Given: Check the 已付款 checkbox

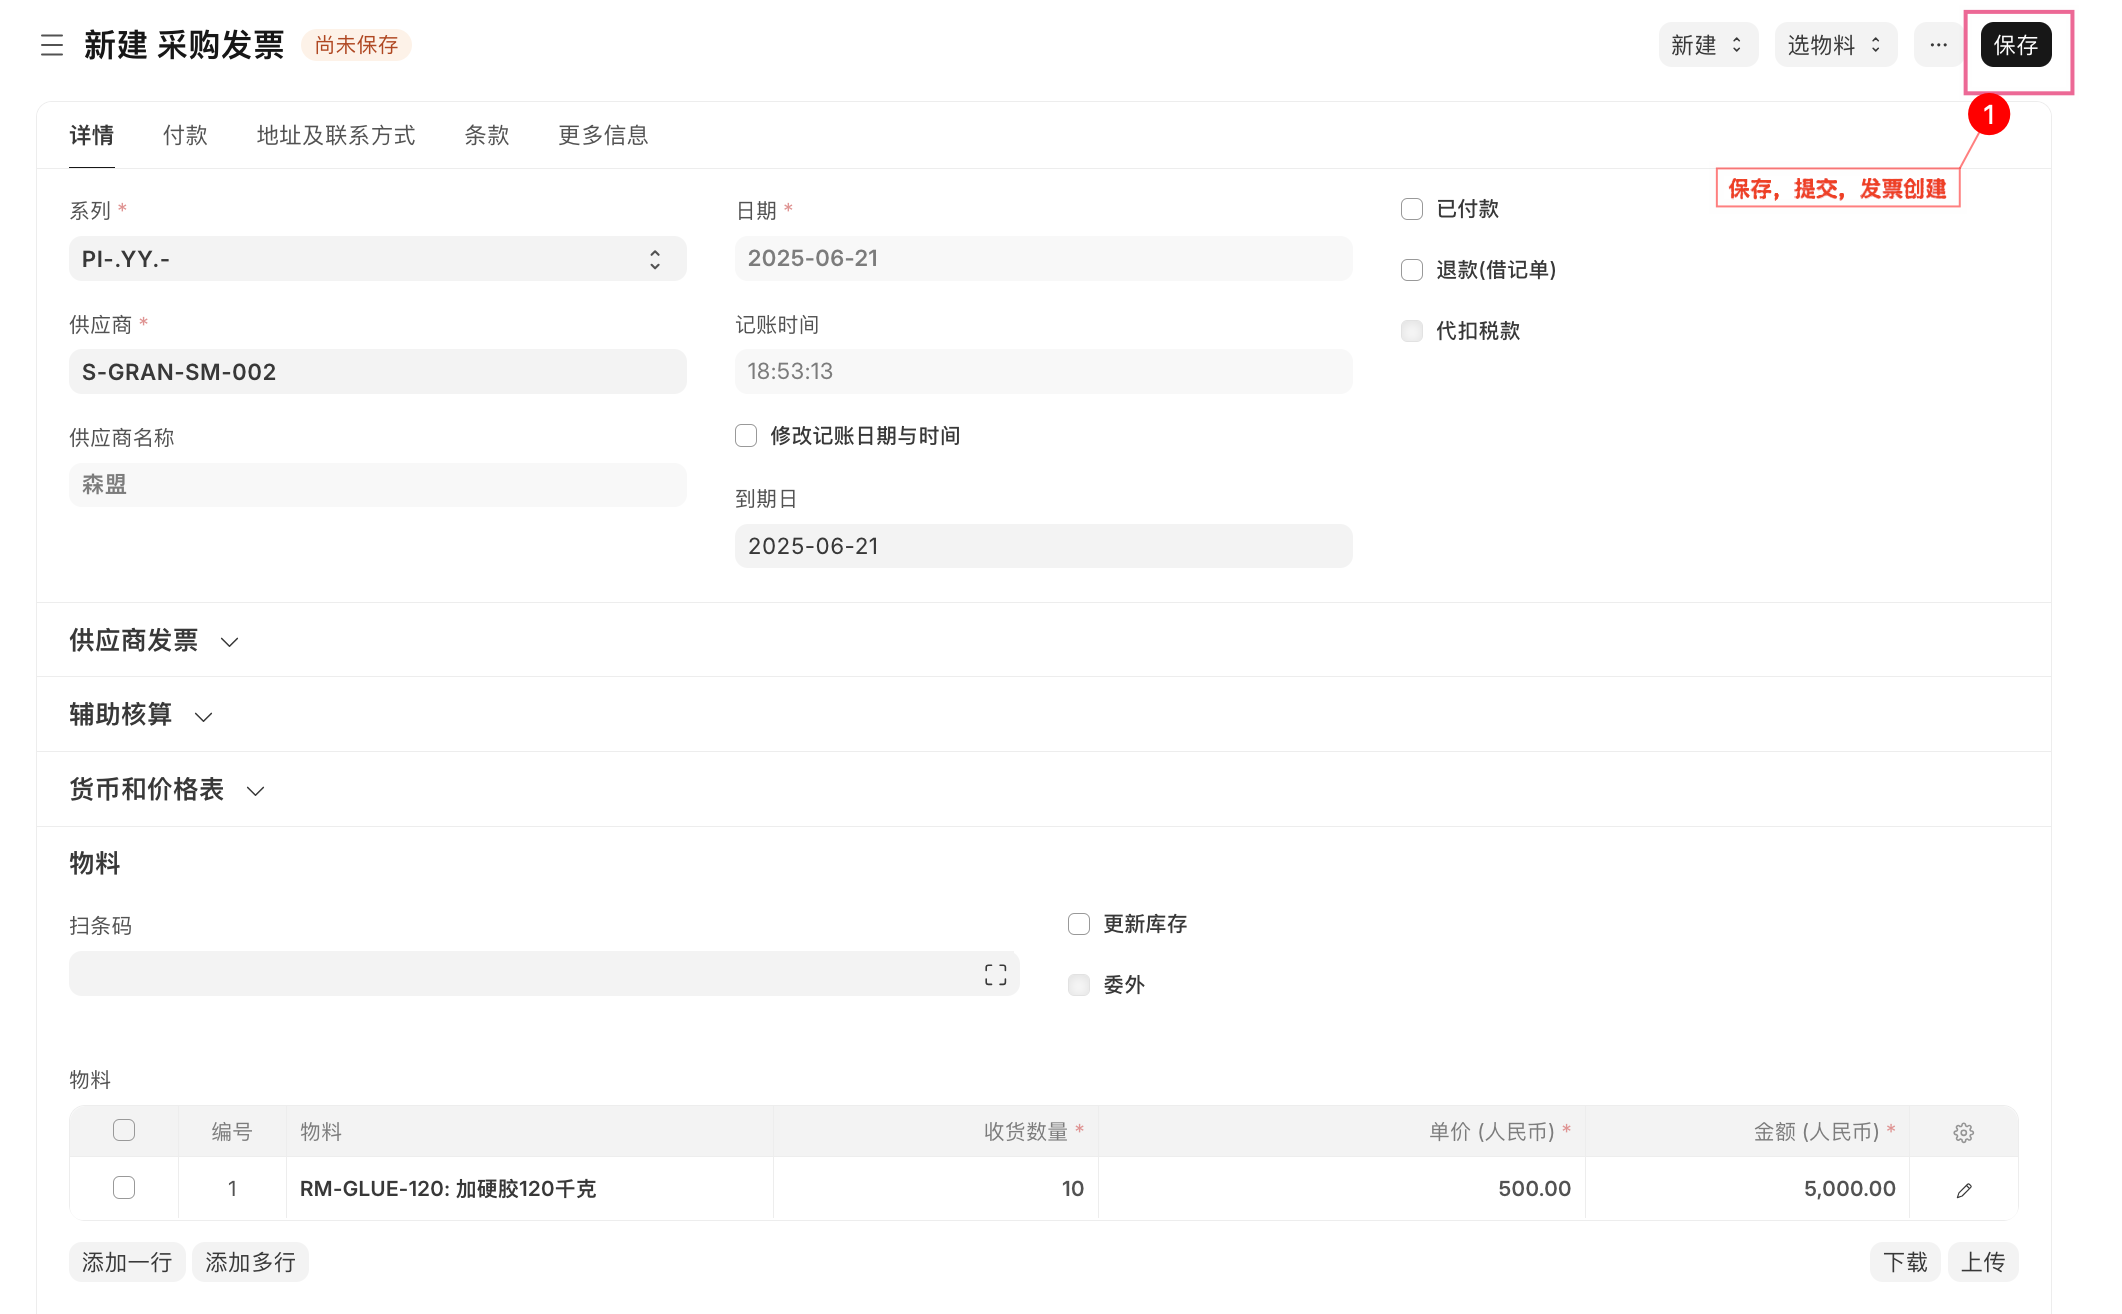Looking at the screenshot, I should 1411,209.
